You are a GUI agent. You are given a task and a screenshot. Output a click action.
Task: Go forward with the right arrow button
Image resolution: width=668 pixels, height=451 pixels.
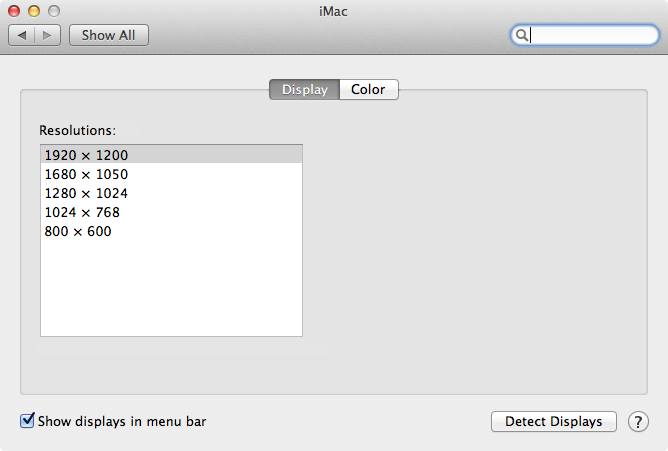point(47,35)
